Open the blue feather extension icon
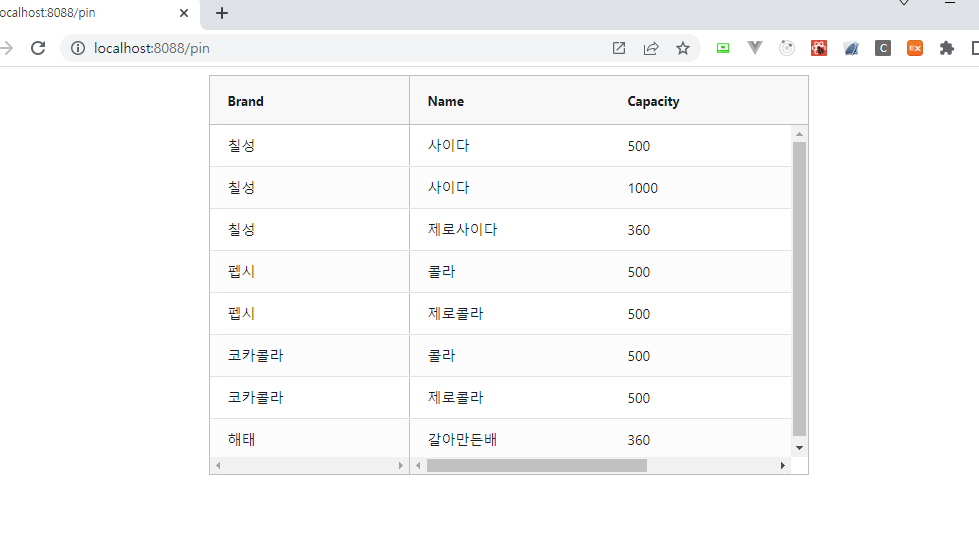Viewport: 979px width, 539px height. pyautogui.click(x=851, y=48)
